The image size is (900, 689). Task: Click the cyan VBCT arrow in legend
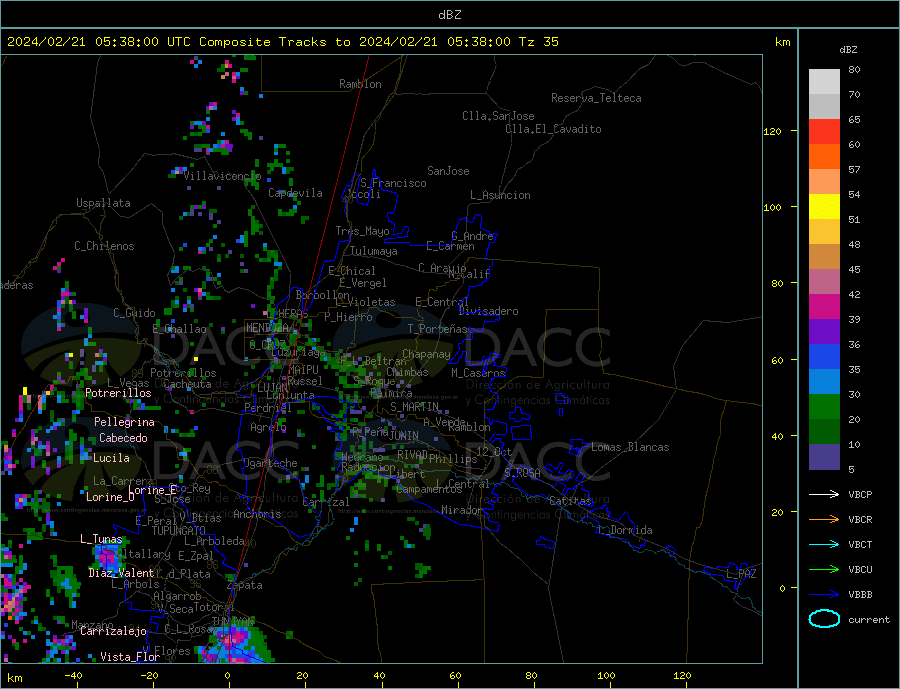pos(824,544)
